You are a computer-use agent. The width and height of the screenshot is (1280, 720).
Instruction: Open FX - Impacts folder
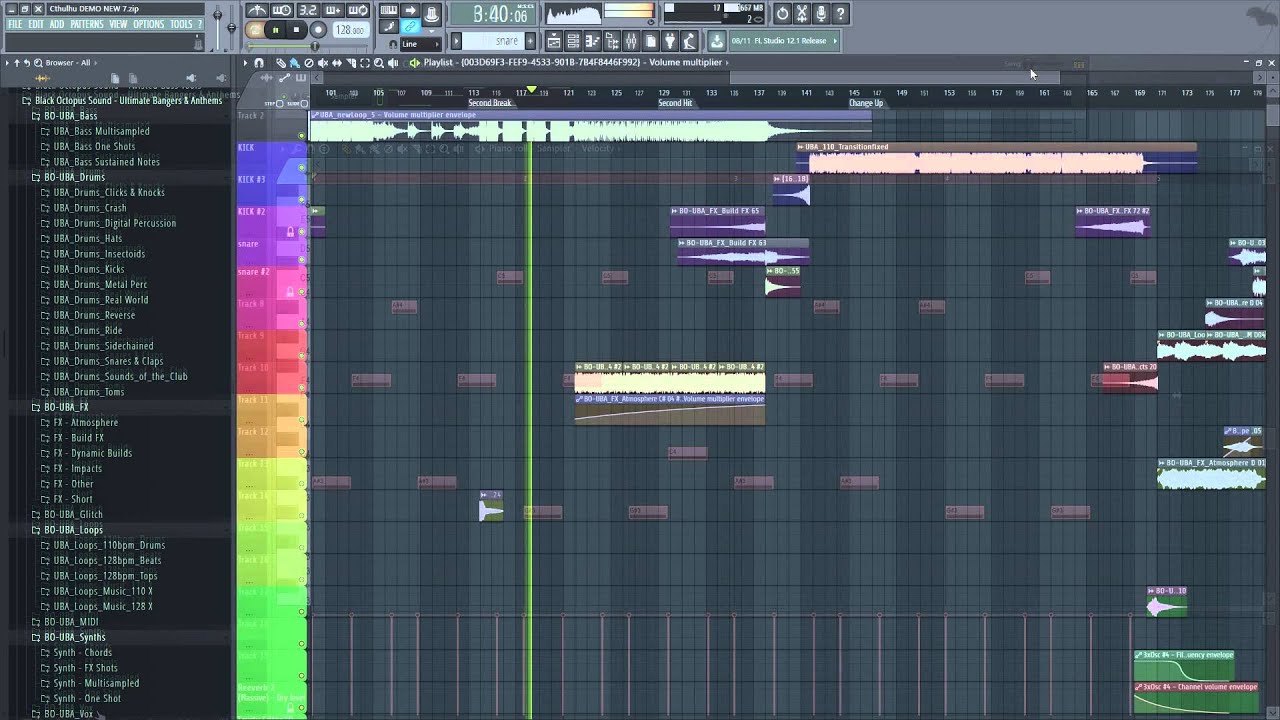point(78,468)
